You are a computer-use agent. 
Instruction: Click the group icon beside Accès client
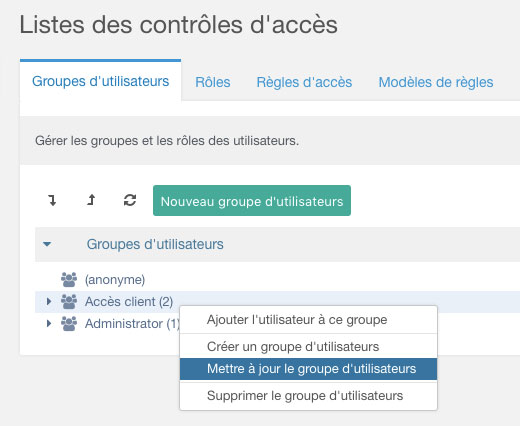pos(69,301)
